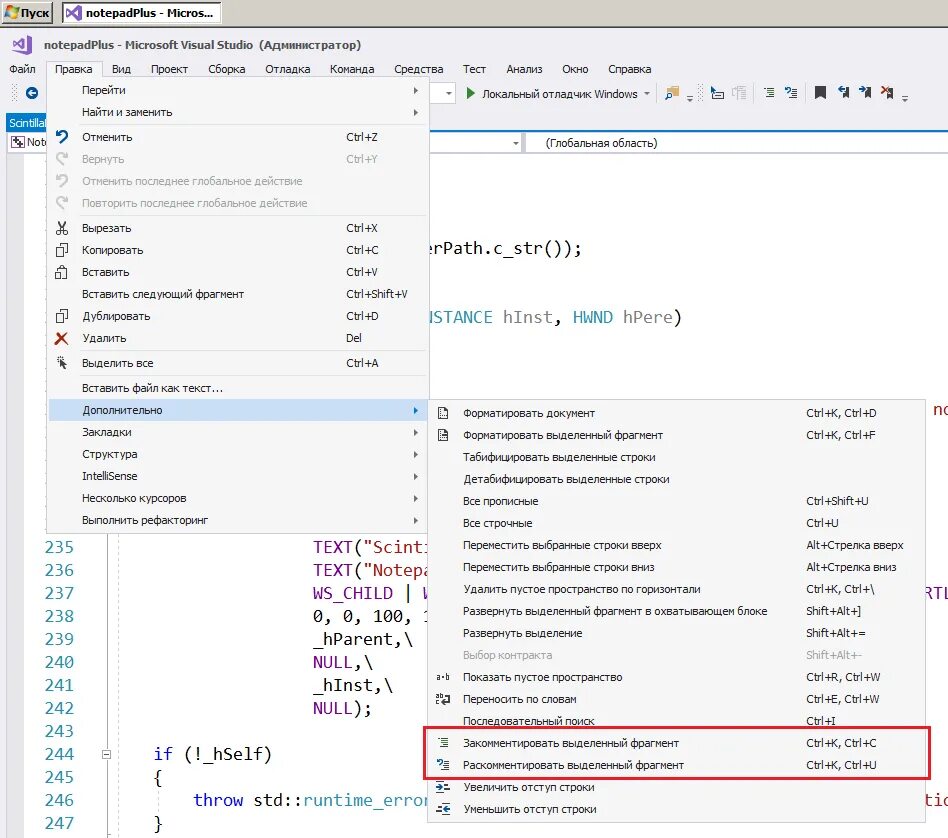Open the Проект menu
The height and width of the screenshot is (838, 948).
pyautogui.click(x=169, y=69)
